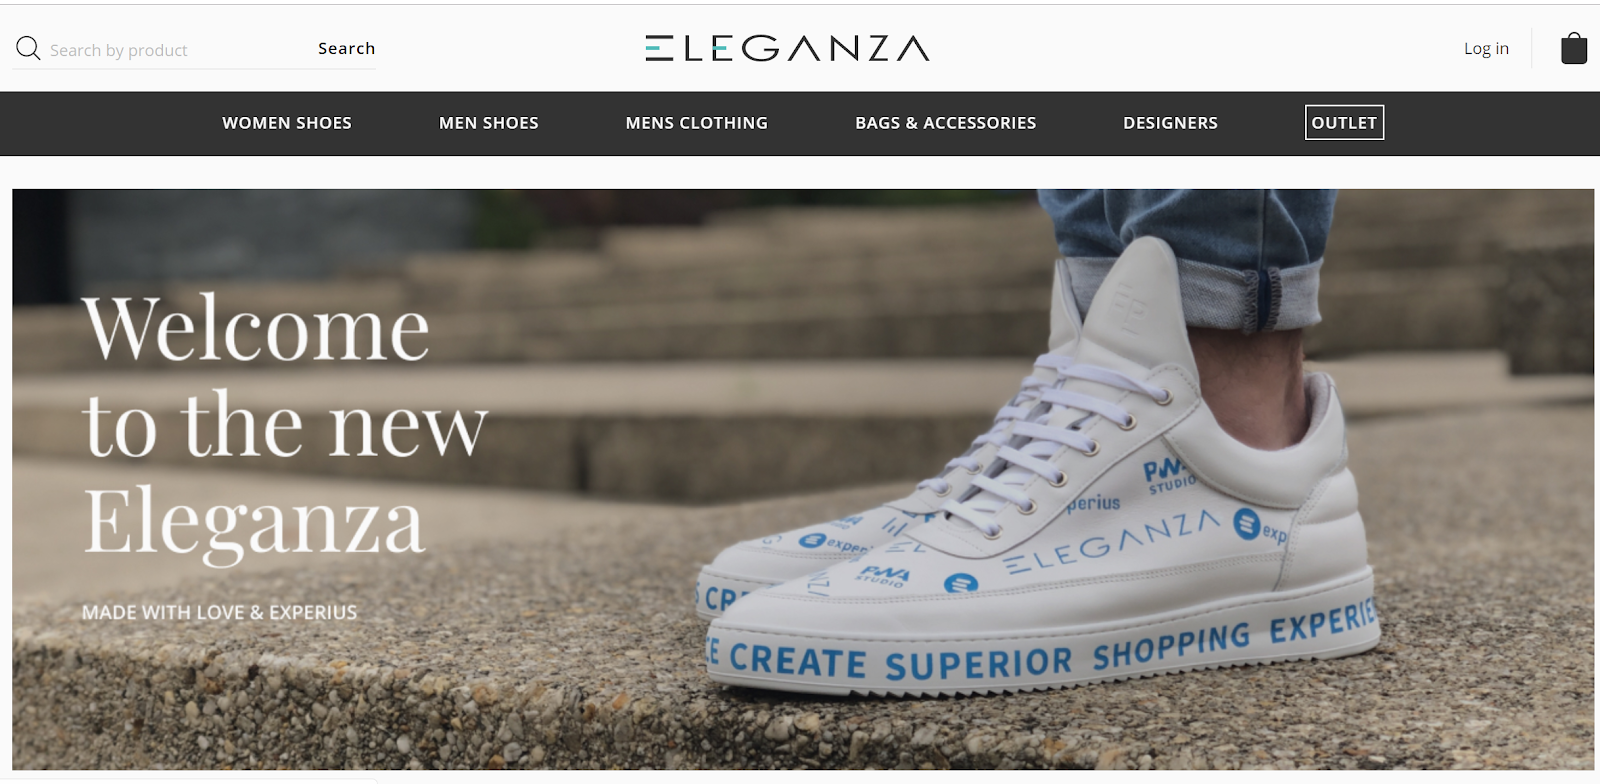Click the Welcome to the new Eleganza headline

point(285,424)
